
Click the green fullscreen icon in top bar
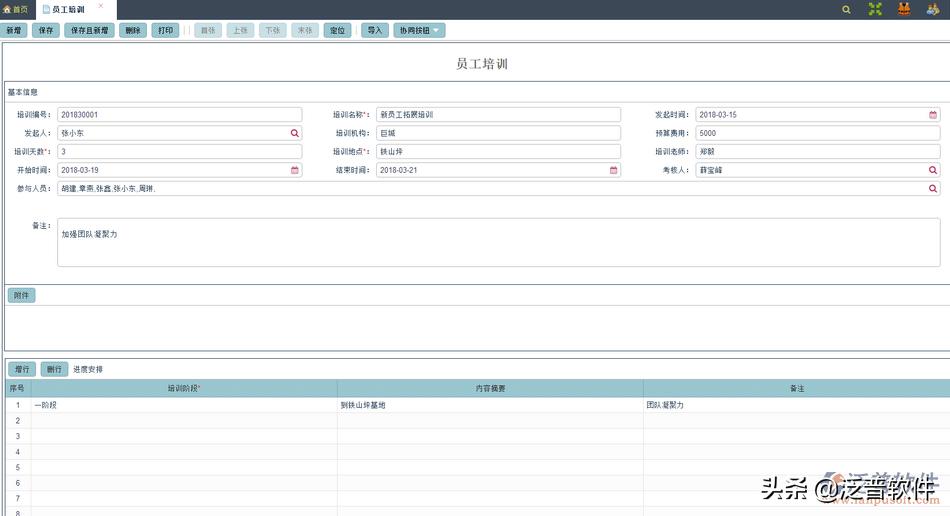coord(875,9)
